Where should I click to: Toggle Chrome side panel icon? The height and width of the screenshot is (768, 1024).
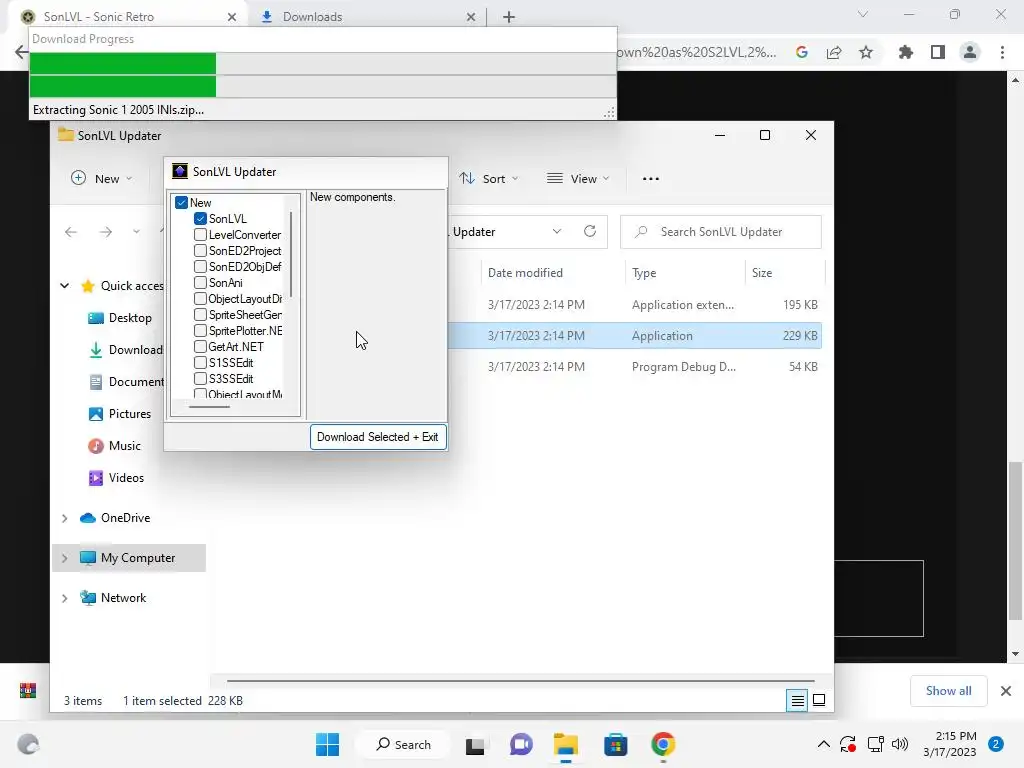pos(938,52)
